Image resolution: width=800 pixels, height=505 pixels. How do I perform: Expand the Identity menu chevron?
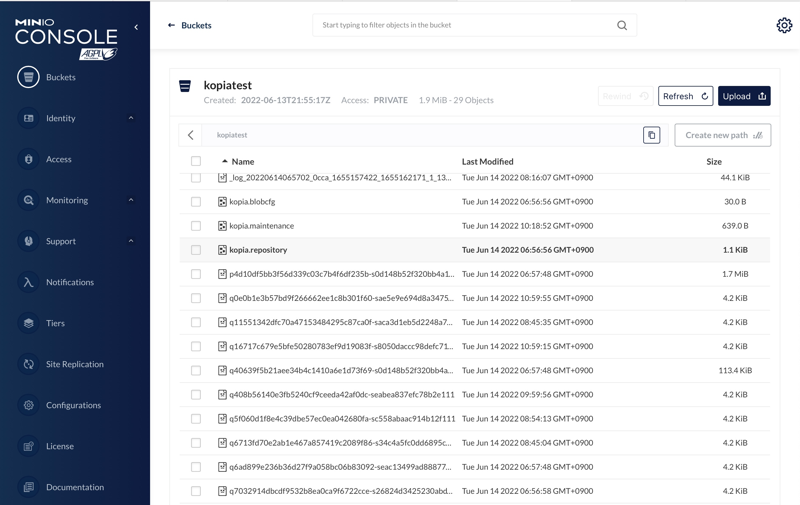click(131, 118)
